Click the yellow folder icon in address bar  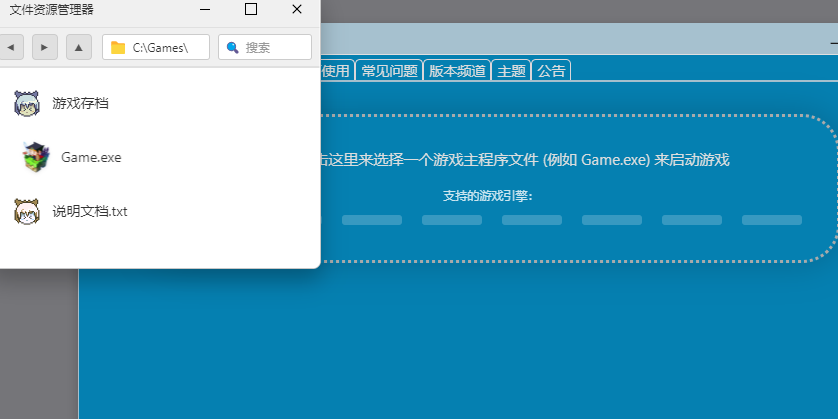click(x=118, y=47)
